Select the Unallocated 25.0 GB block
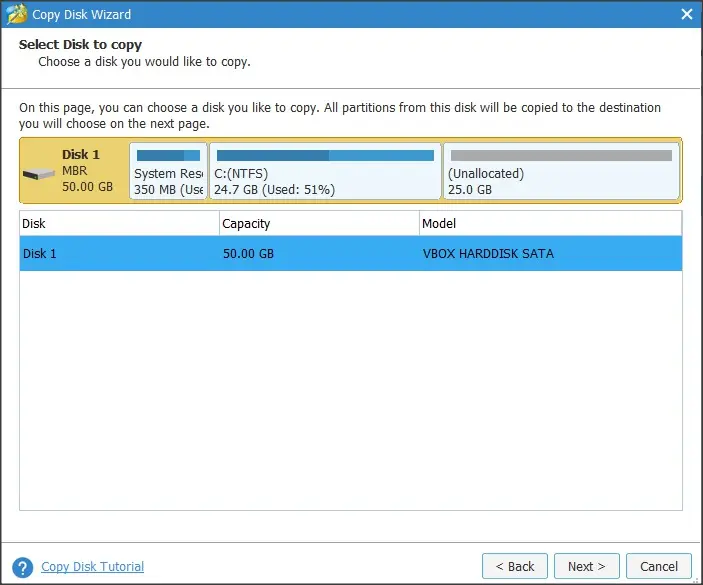Viewport: 703px width, 585px height. click(x=561, y=170)
